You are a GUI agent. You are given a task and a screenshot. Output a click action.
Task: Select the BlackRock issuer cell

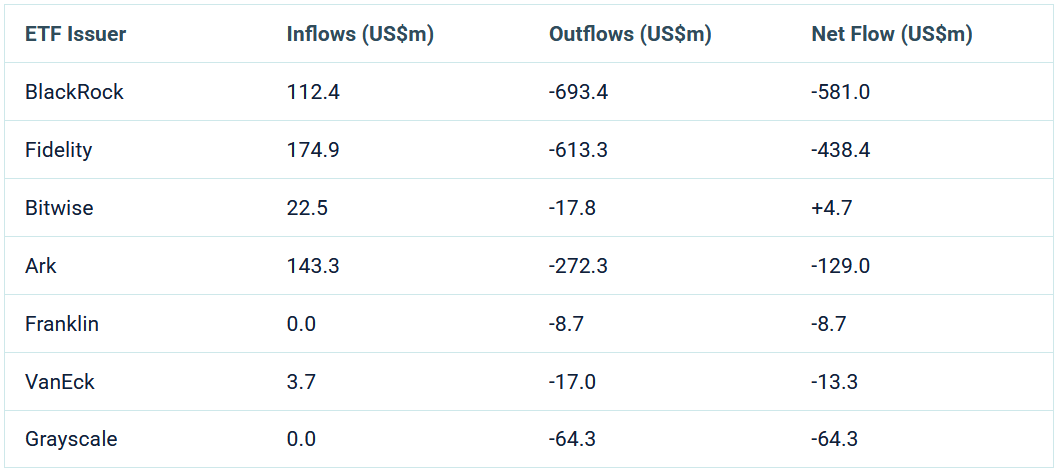pos(75,92)
